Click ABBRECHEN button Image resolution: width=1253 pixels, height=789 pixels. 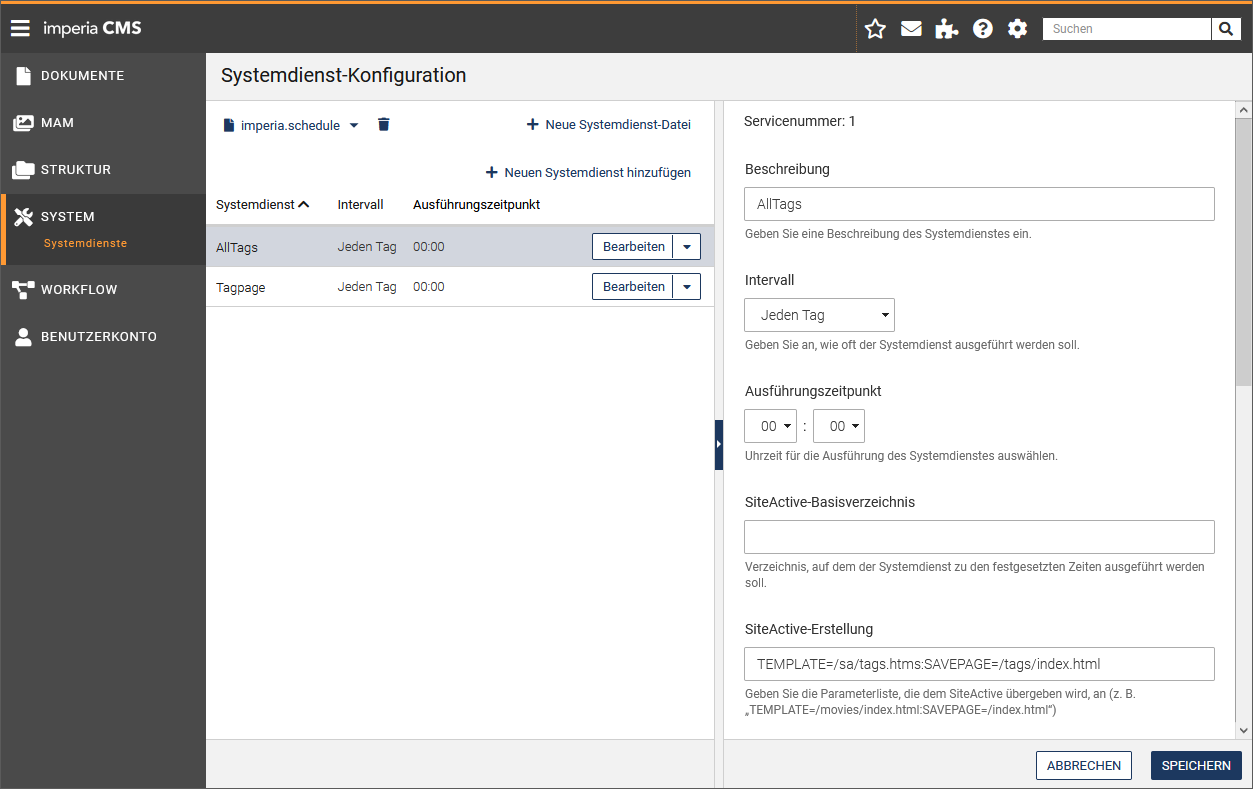1084,765
